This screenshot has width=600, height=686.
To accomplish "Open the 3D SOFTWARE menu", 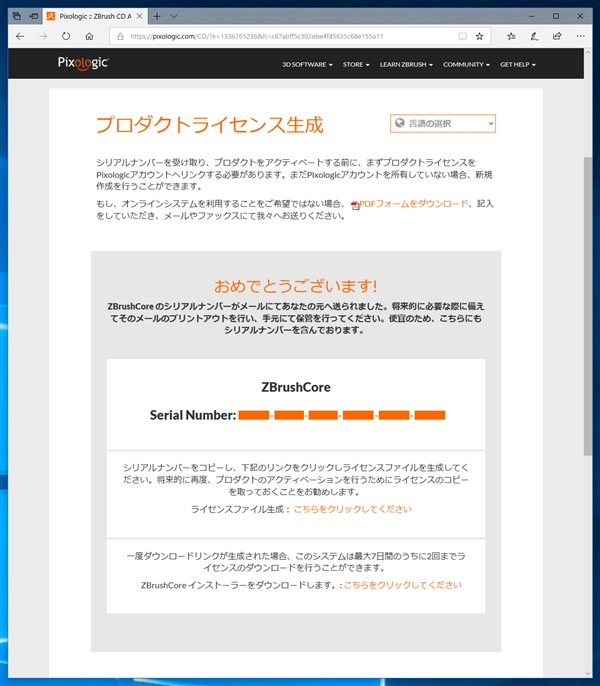I will [x=307, y=64].
